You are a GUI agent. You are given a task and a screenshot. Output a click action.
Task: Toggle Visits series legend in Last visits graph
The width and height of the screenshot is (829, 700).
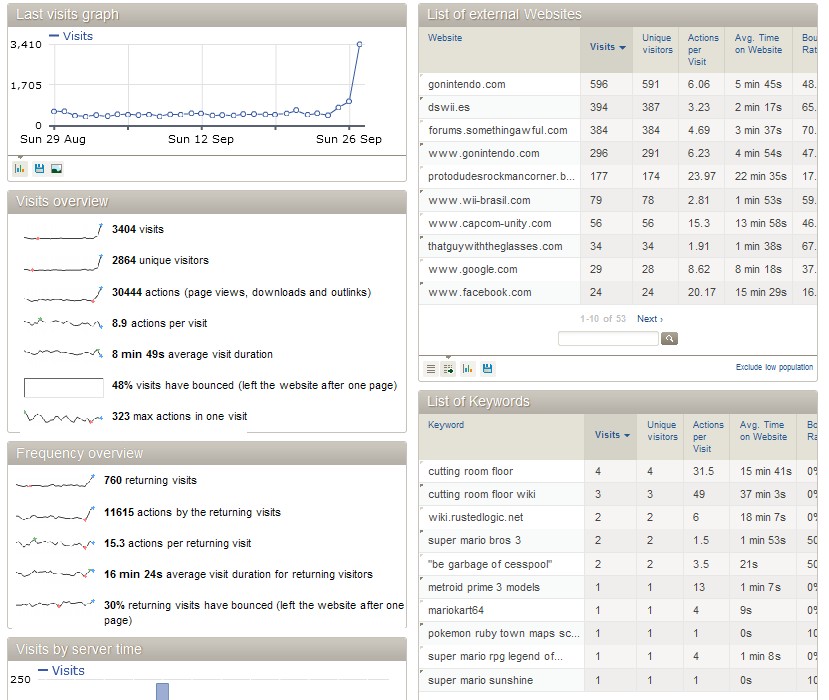click(71, 36)
